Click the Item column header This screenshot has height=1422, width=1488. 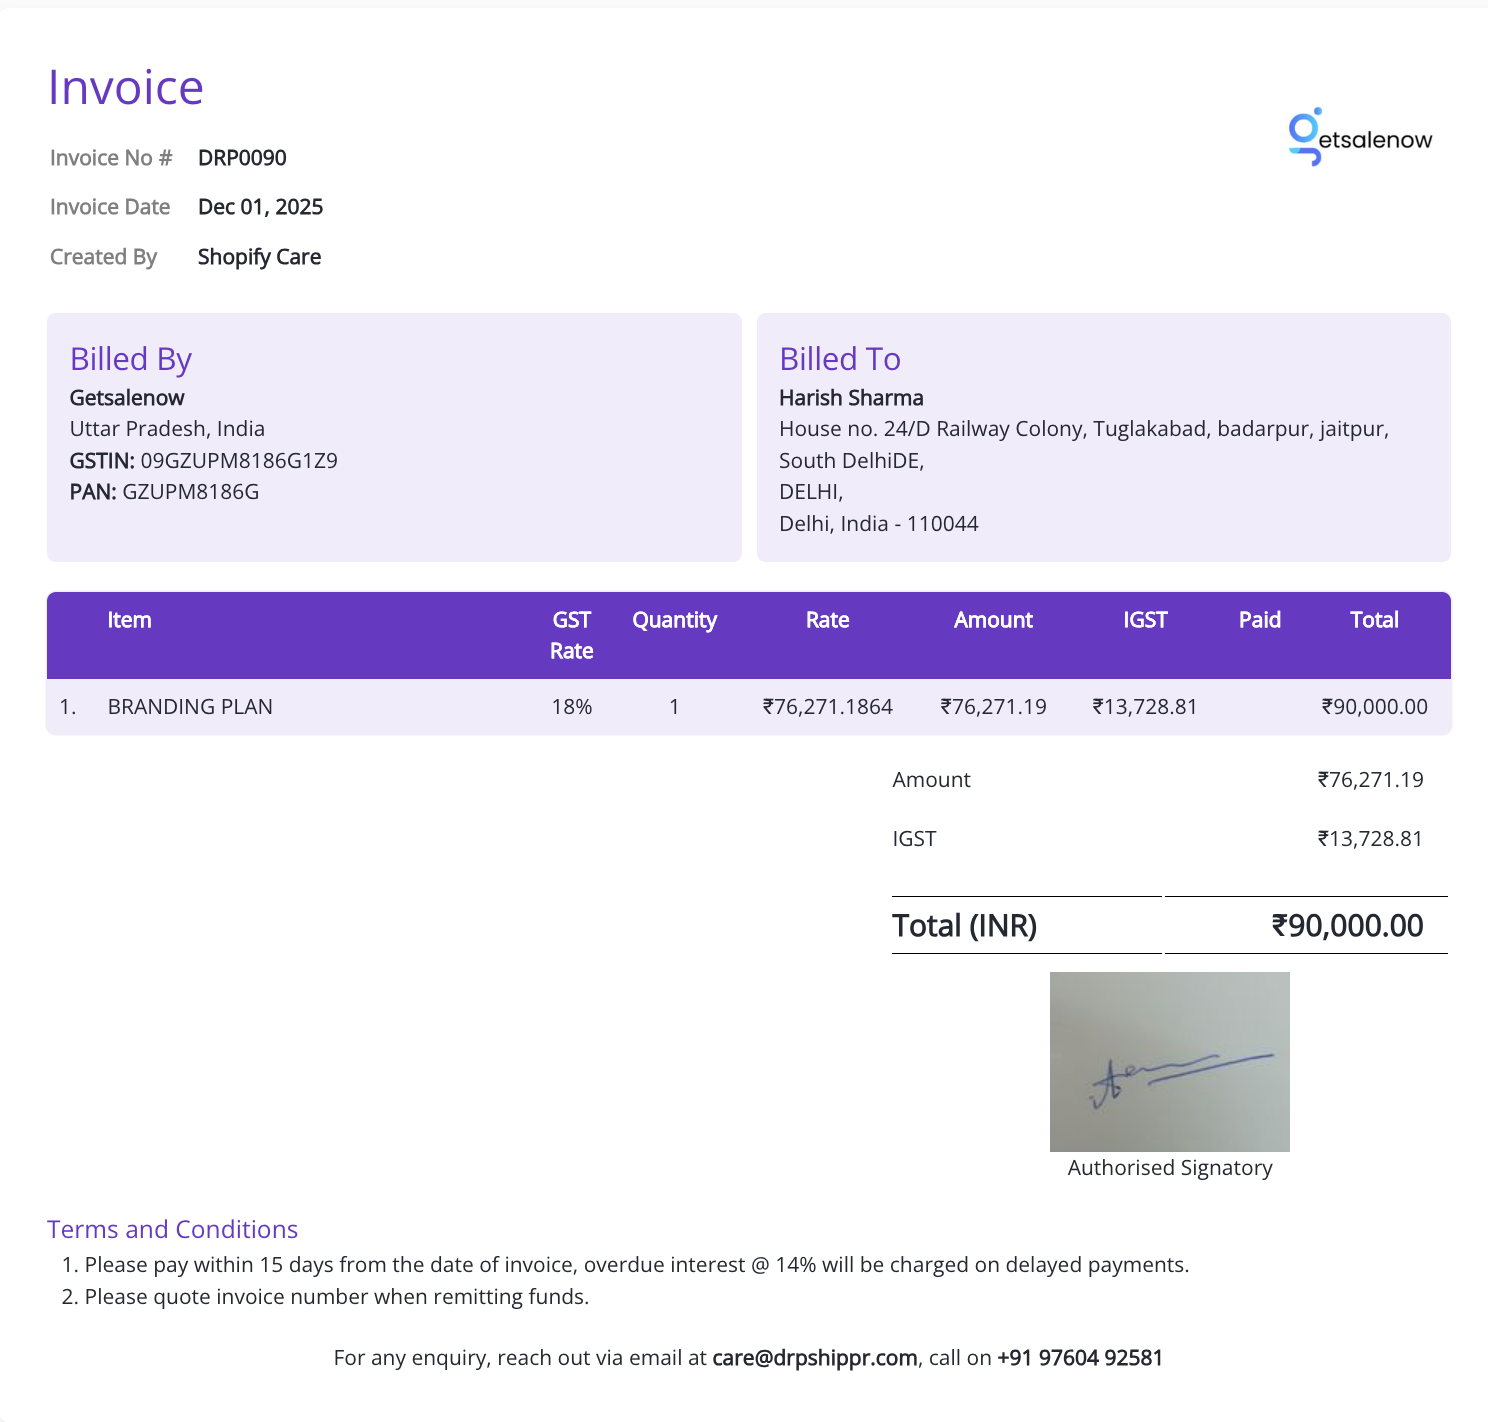click(129, 620)
